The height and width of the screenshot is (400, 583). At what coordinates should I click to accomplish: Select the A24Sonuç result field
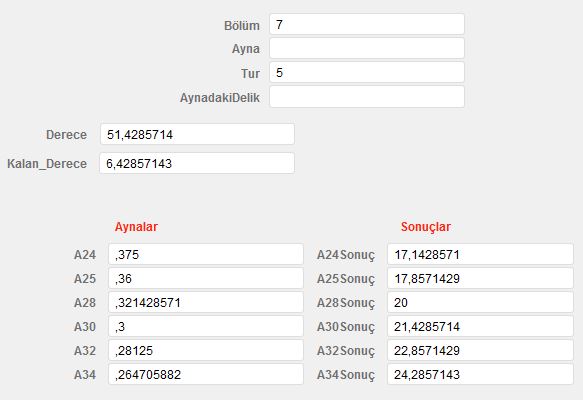480,255
